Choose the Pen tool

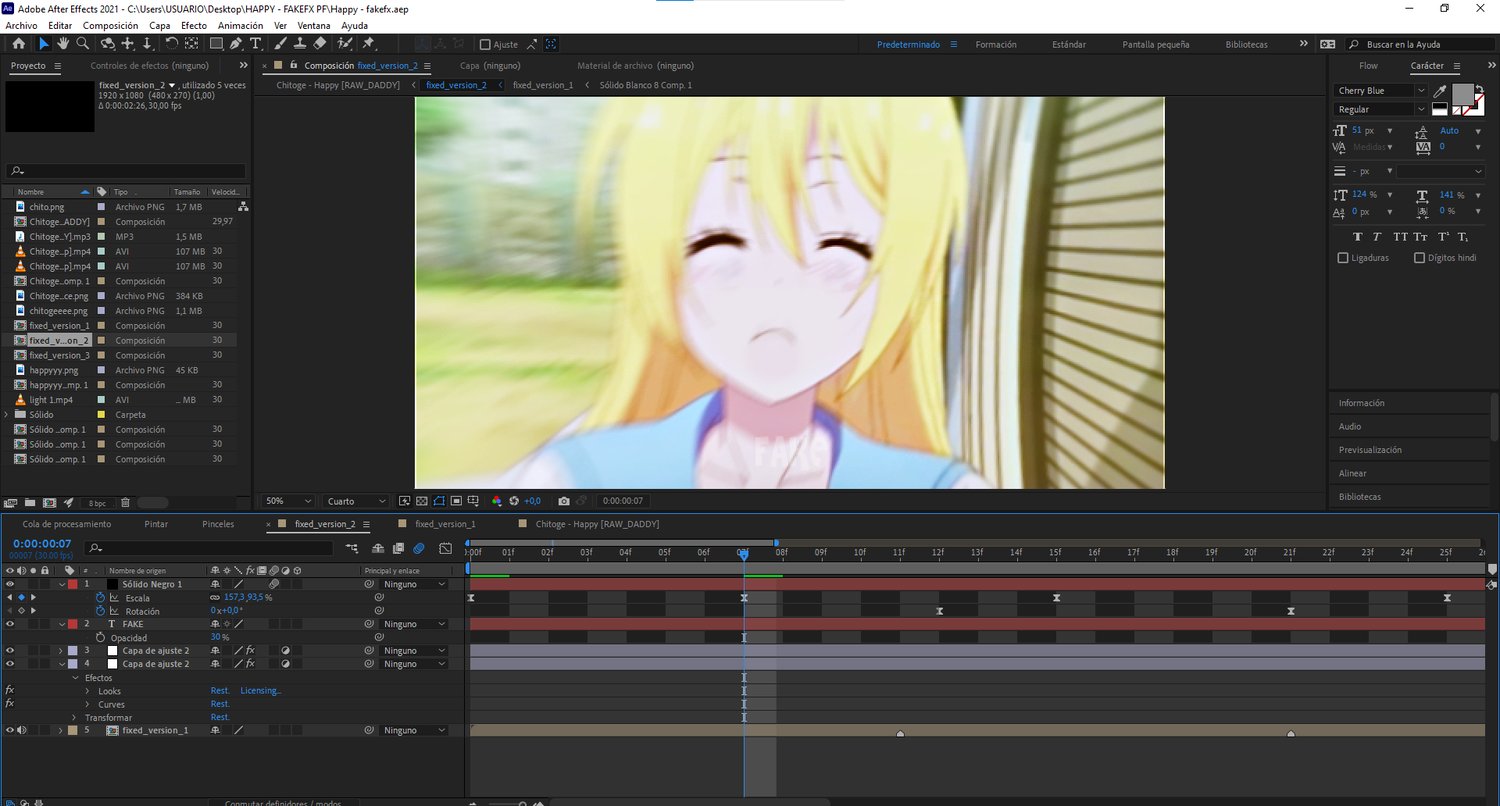click(236, 44)
